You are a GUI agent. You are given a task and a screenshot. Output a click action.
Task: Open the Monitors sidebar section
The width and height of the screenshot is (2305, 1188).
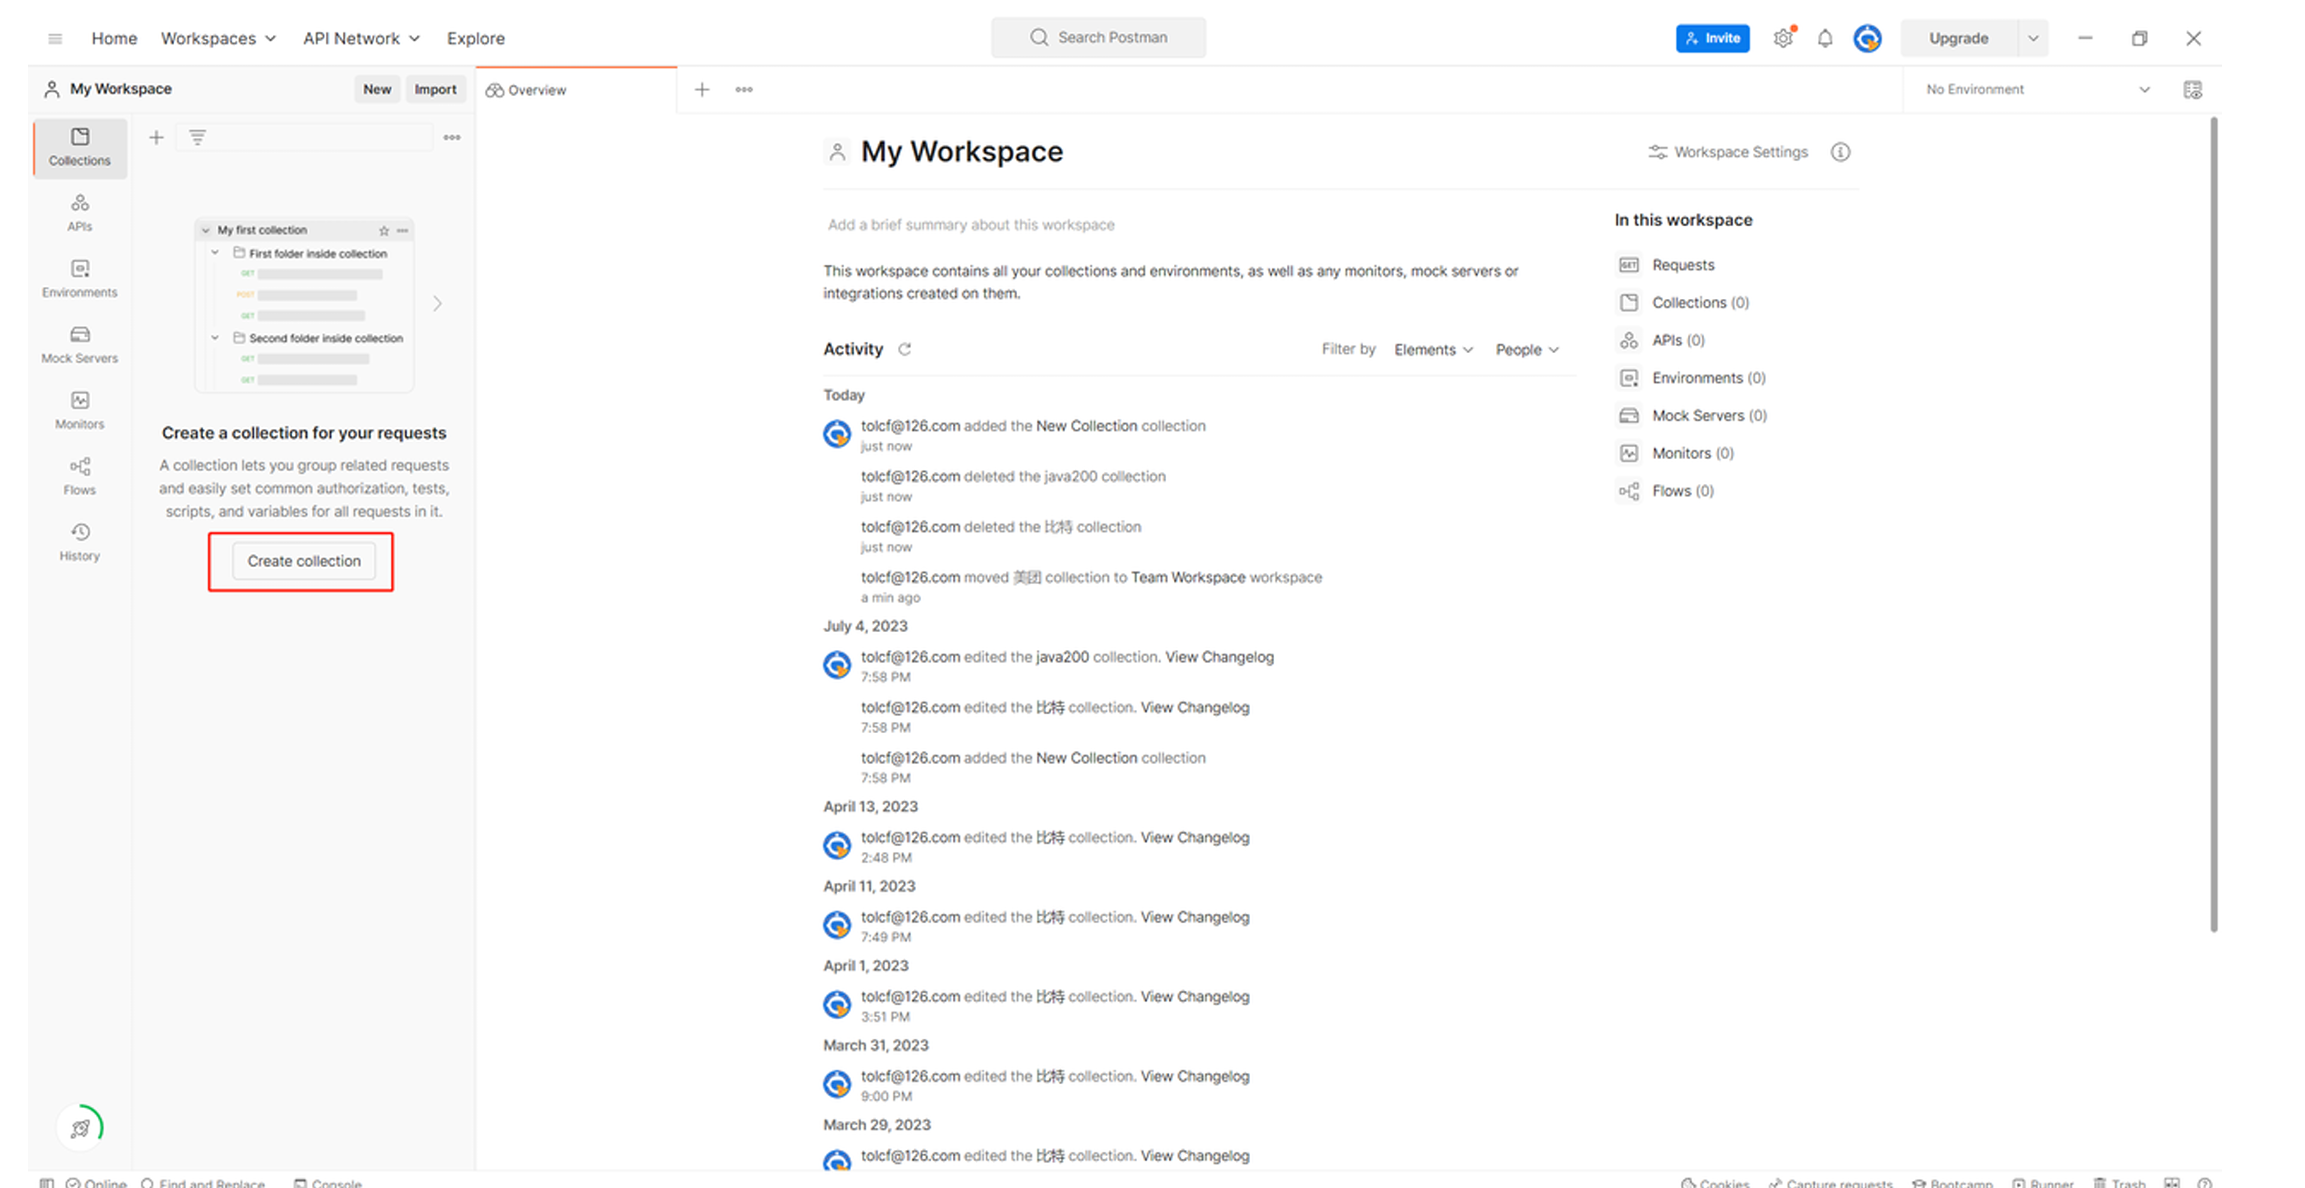point(80,411)
